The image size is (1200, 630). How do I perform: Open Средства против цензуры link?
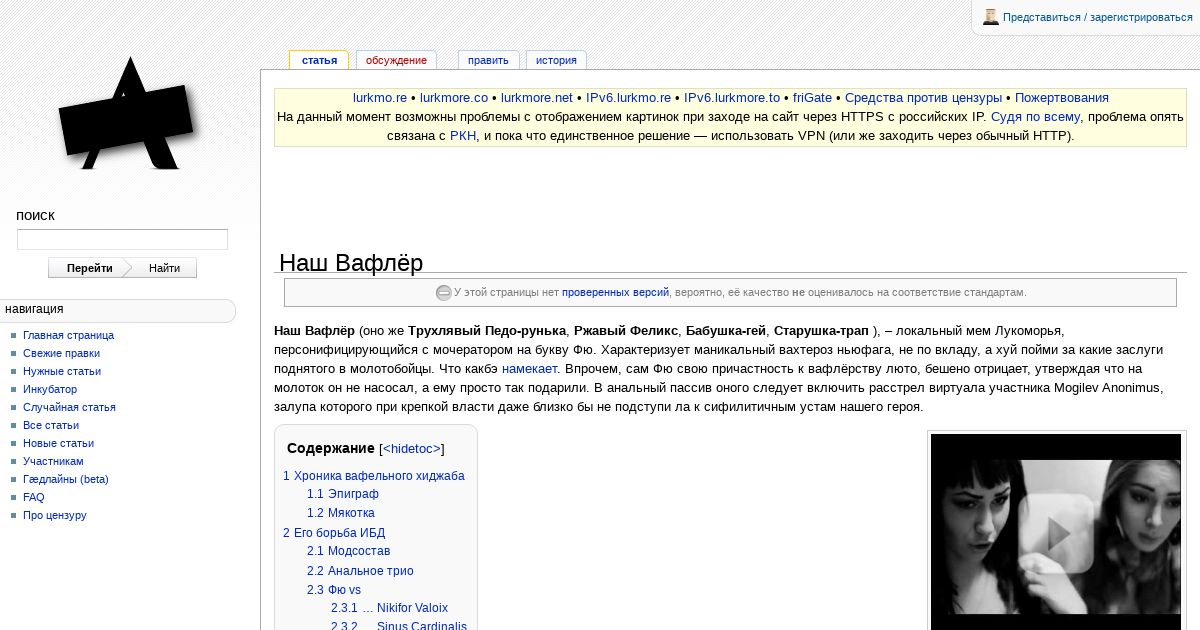click(923, 98)
